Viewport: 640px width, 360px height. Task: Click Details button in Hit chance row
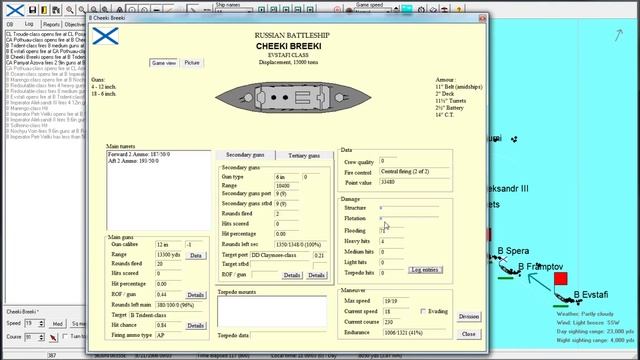point(196,326)
